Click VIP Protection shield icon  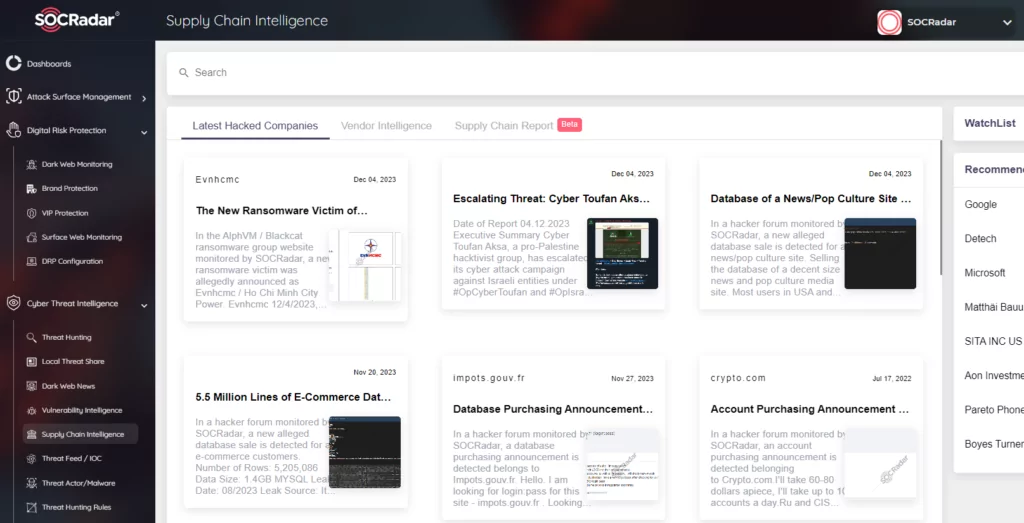click(x=31, y=213)
